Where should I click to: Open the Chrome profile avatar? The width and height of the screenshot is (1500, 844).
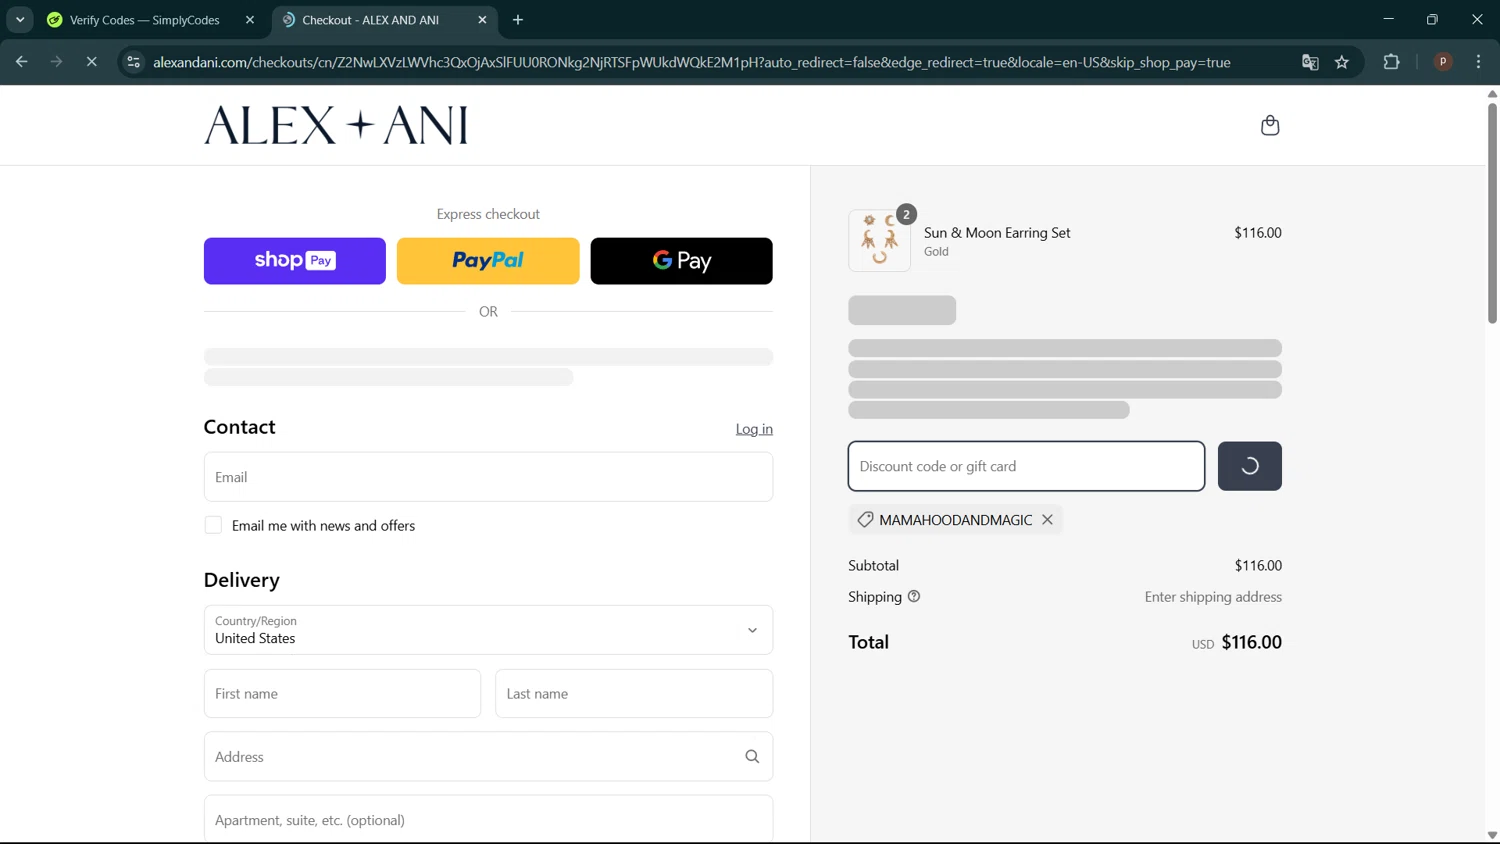click(x=1443, y=62)
